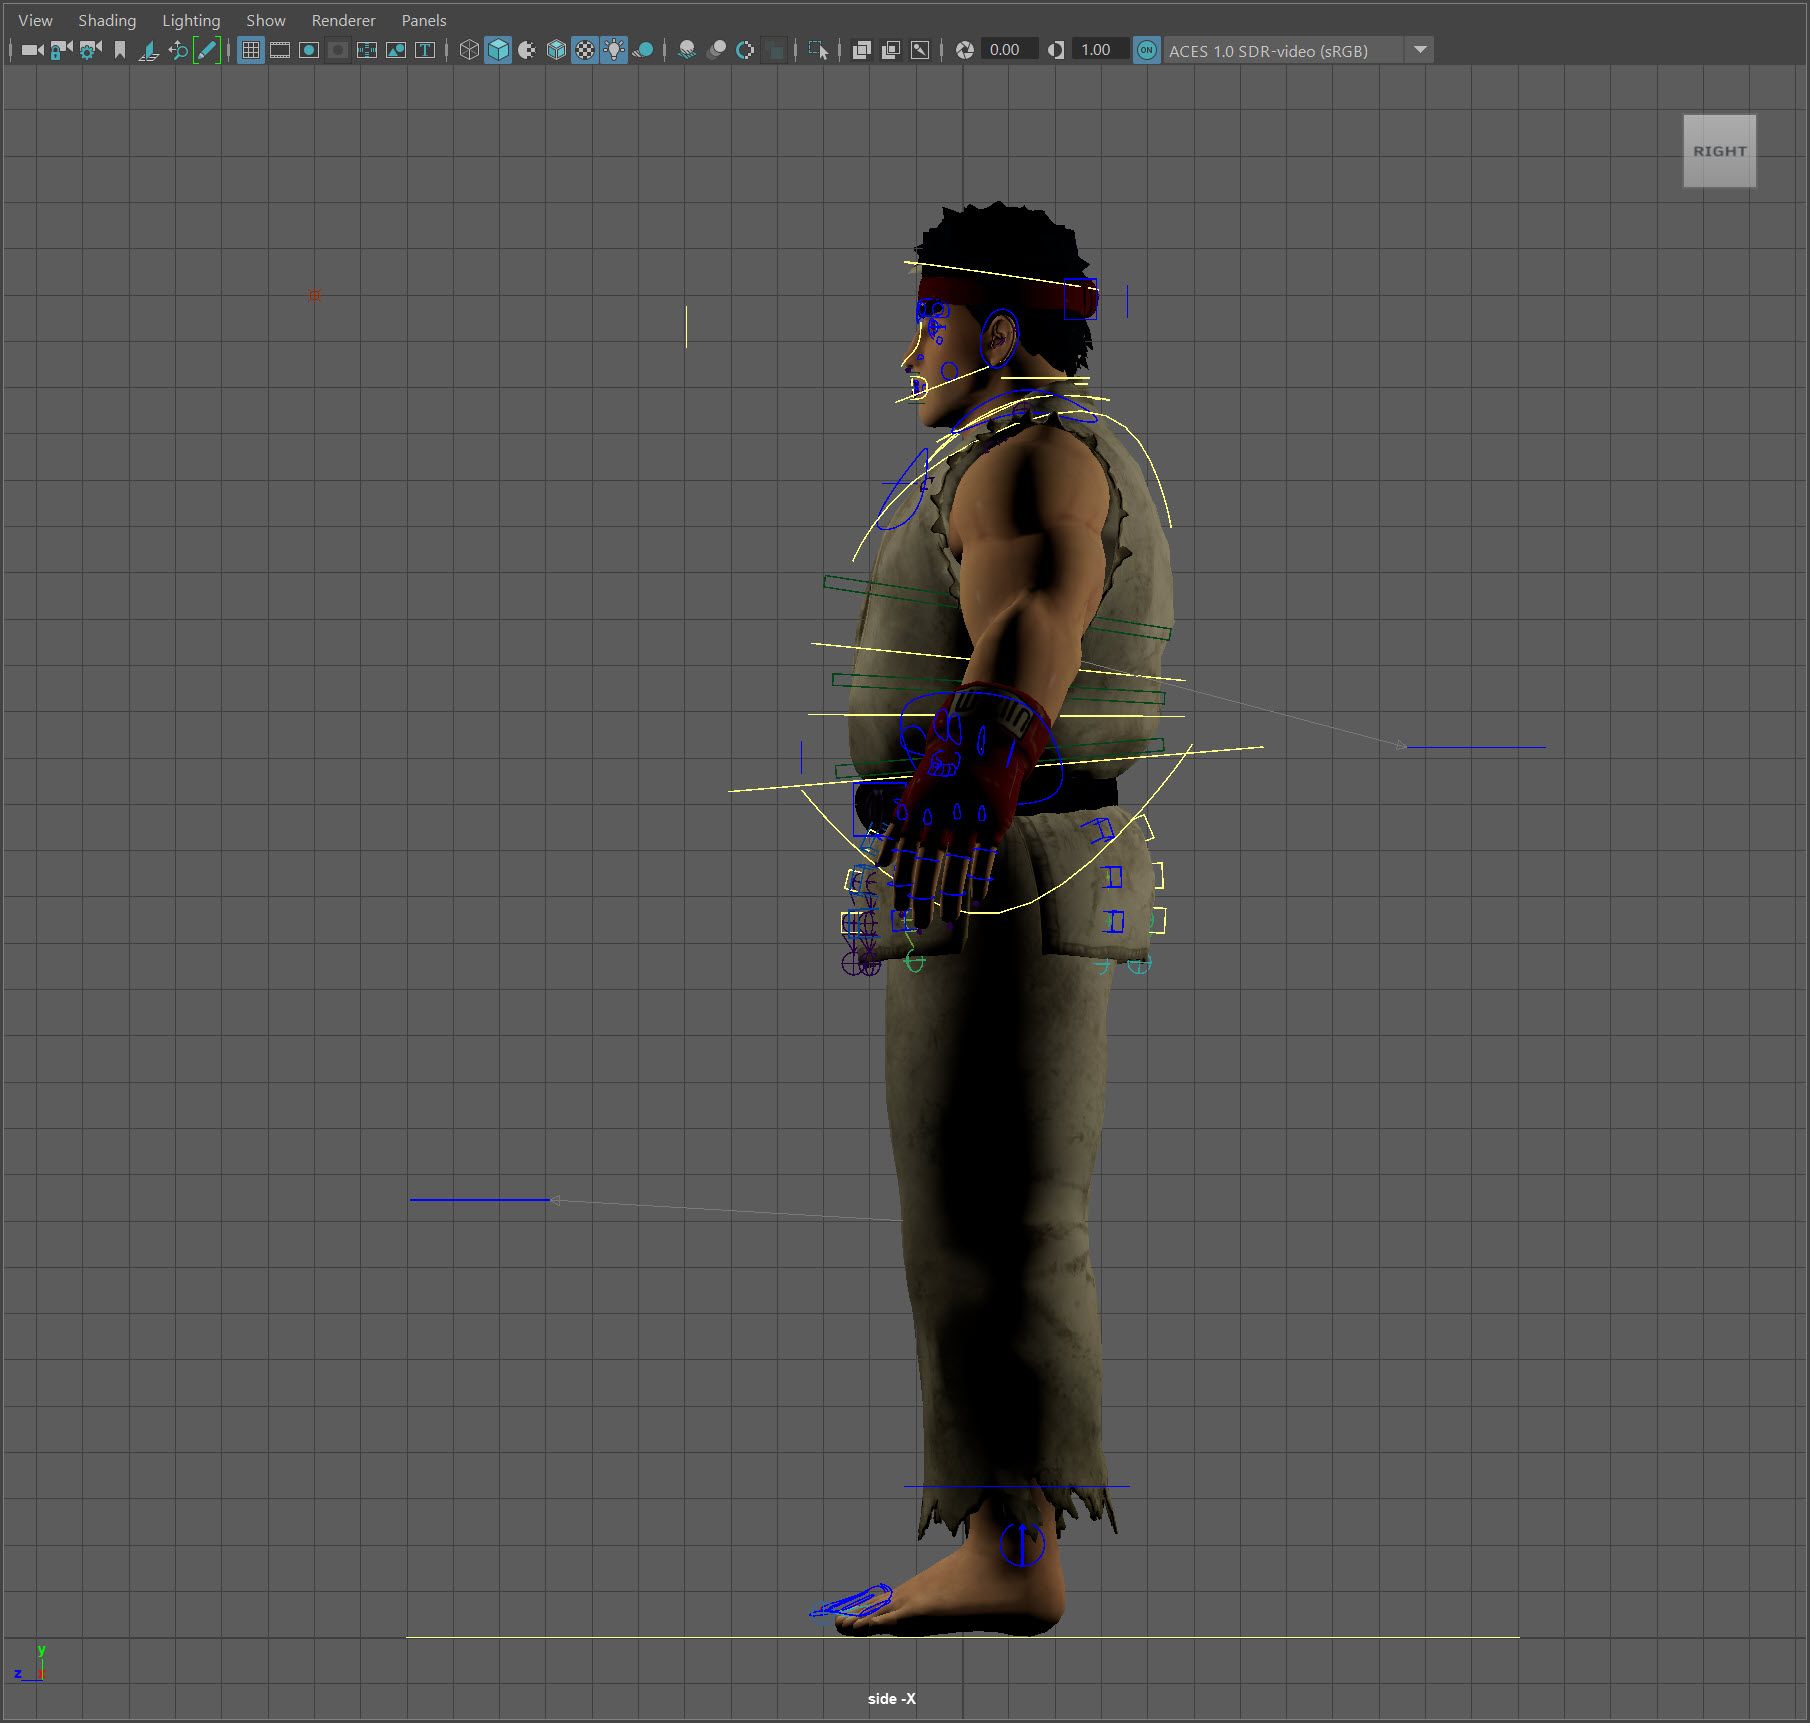This screenshot has width=1810, height=1723.
Task: Click the Image Plane icon
Action: click(149, 50)
